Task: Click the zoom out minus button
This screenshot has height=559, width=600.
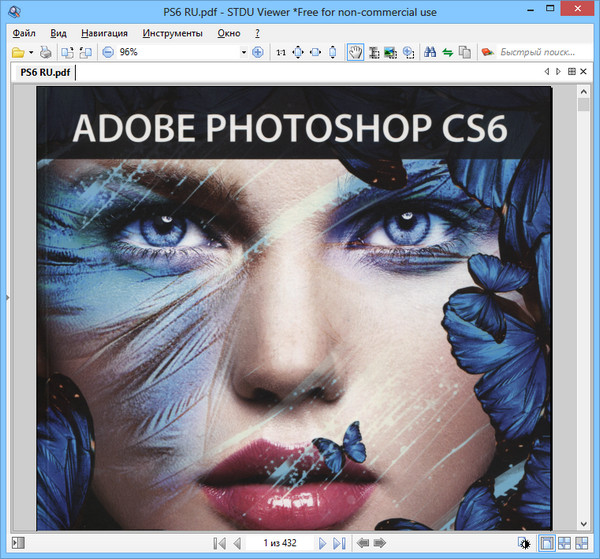Action: pos(107,52)
